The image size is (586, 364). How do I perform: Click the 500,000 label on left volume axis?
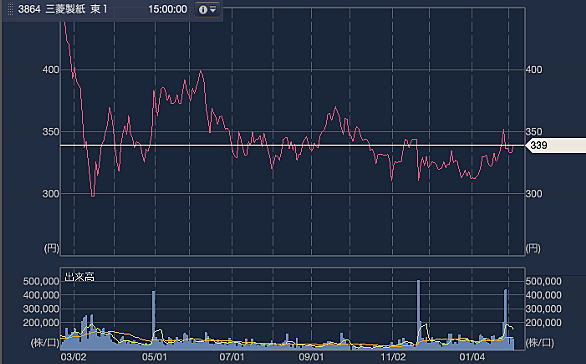(x=41, y=281)
